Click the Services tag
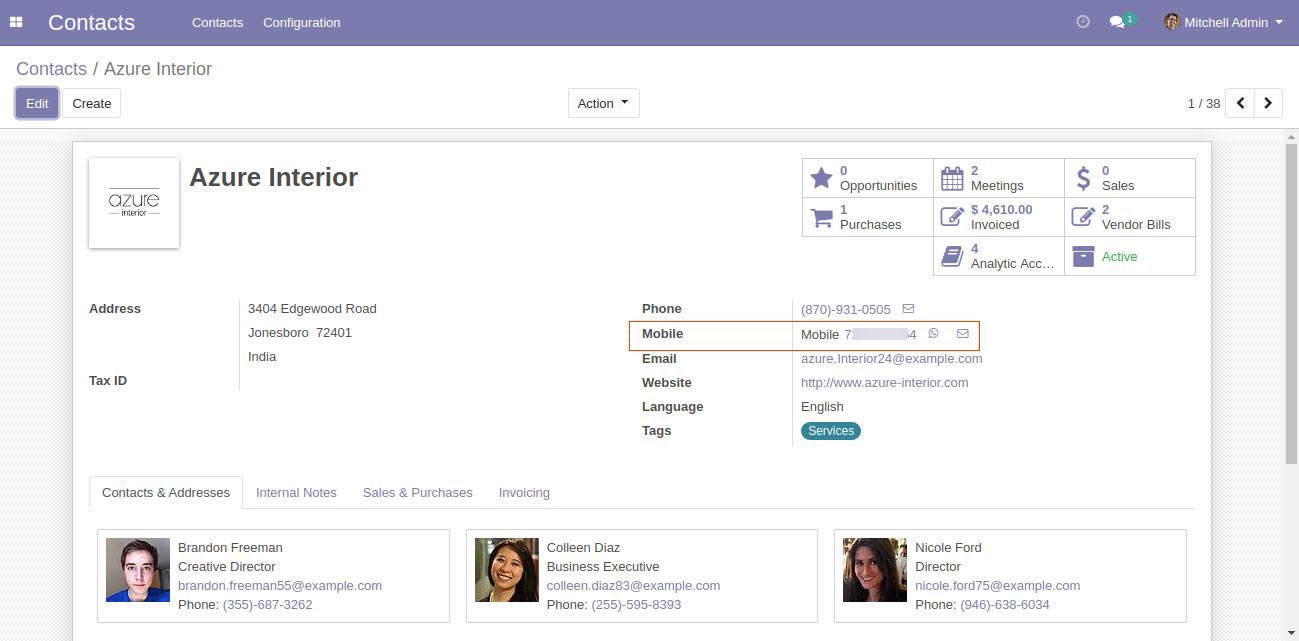The height and width of the screenshot is (641, 1299). 831,431
